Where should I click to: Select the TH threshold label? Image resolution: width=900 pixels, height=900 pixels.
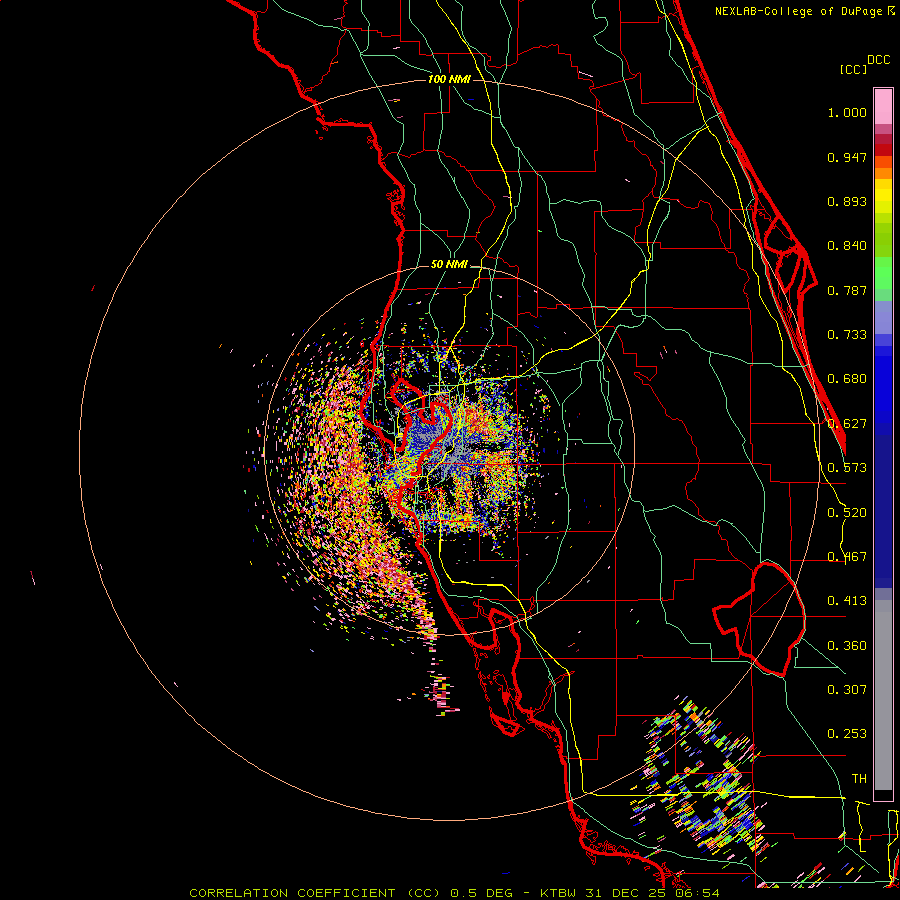(859, 779)
